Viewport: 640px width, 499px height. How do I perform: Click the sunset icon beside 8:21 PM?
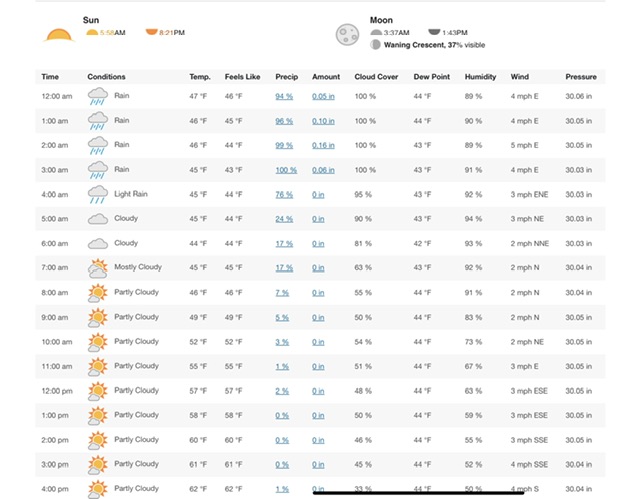tap(151, 32)
